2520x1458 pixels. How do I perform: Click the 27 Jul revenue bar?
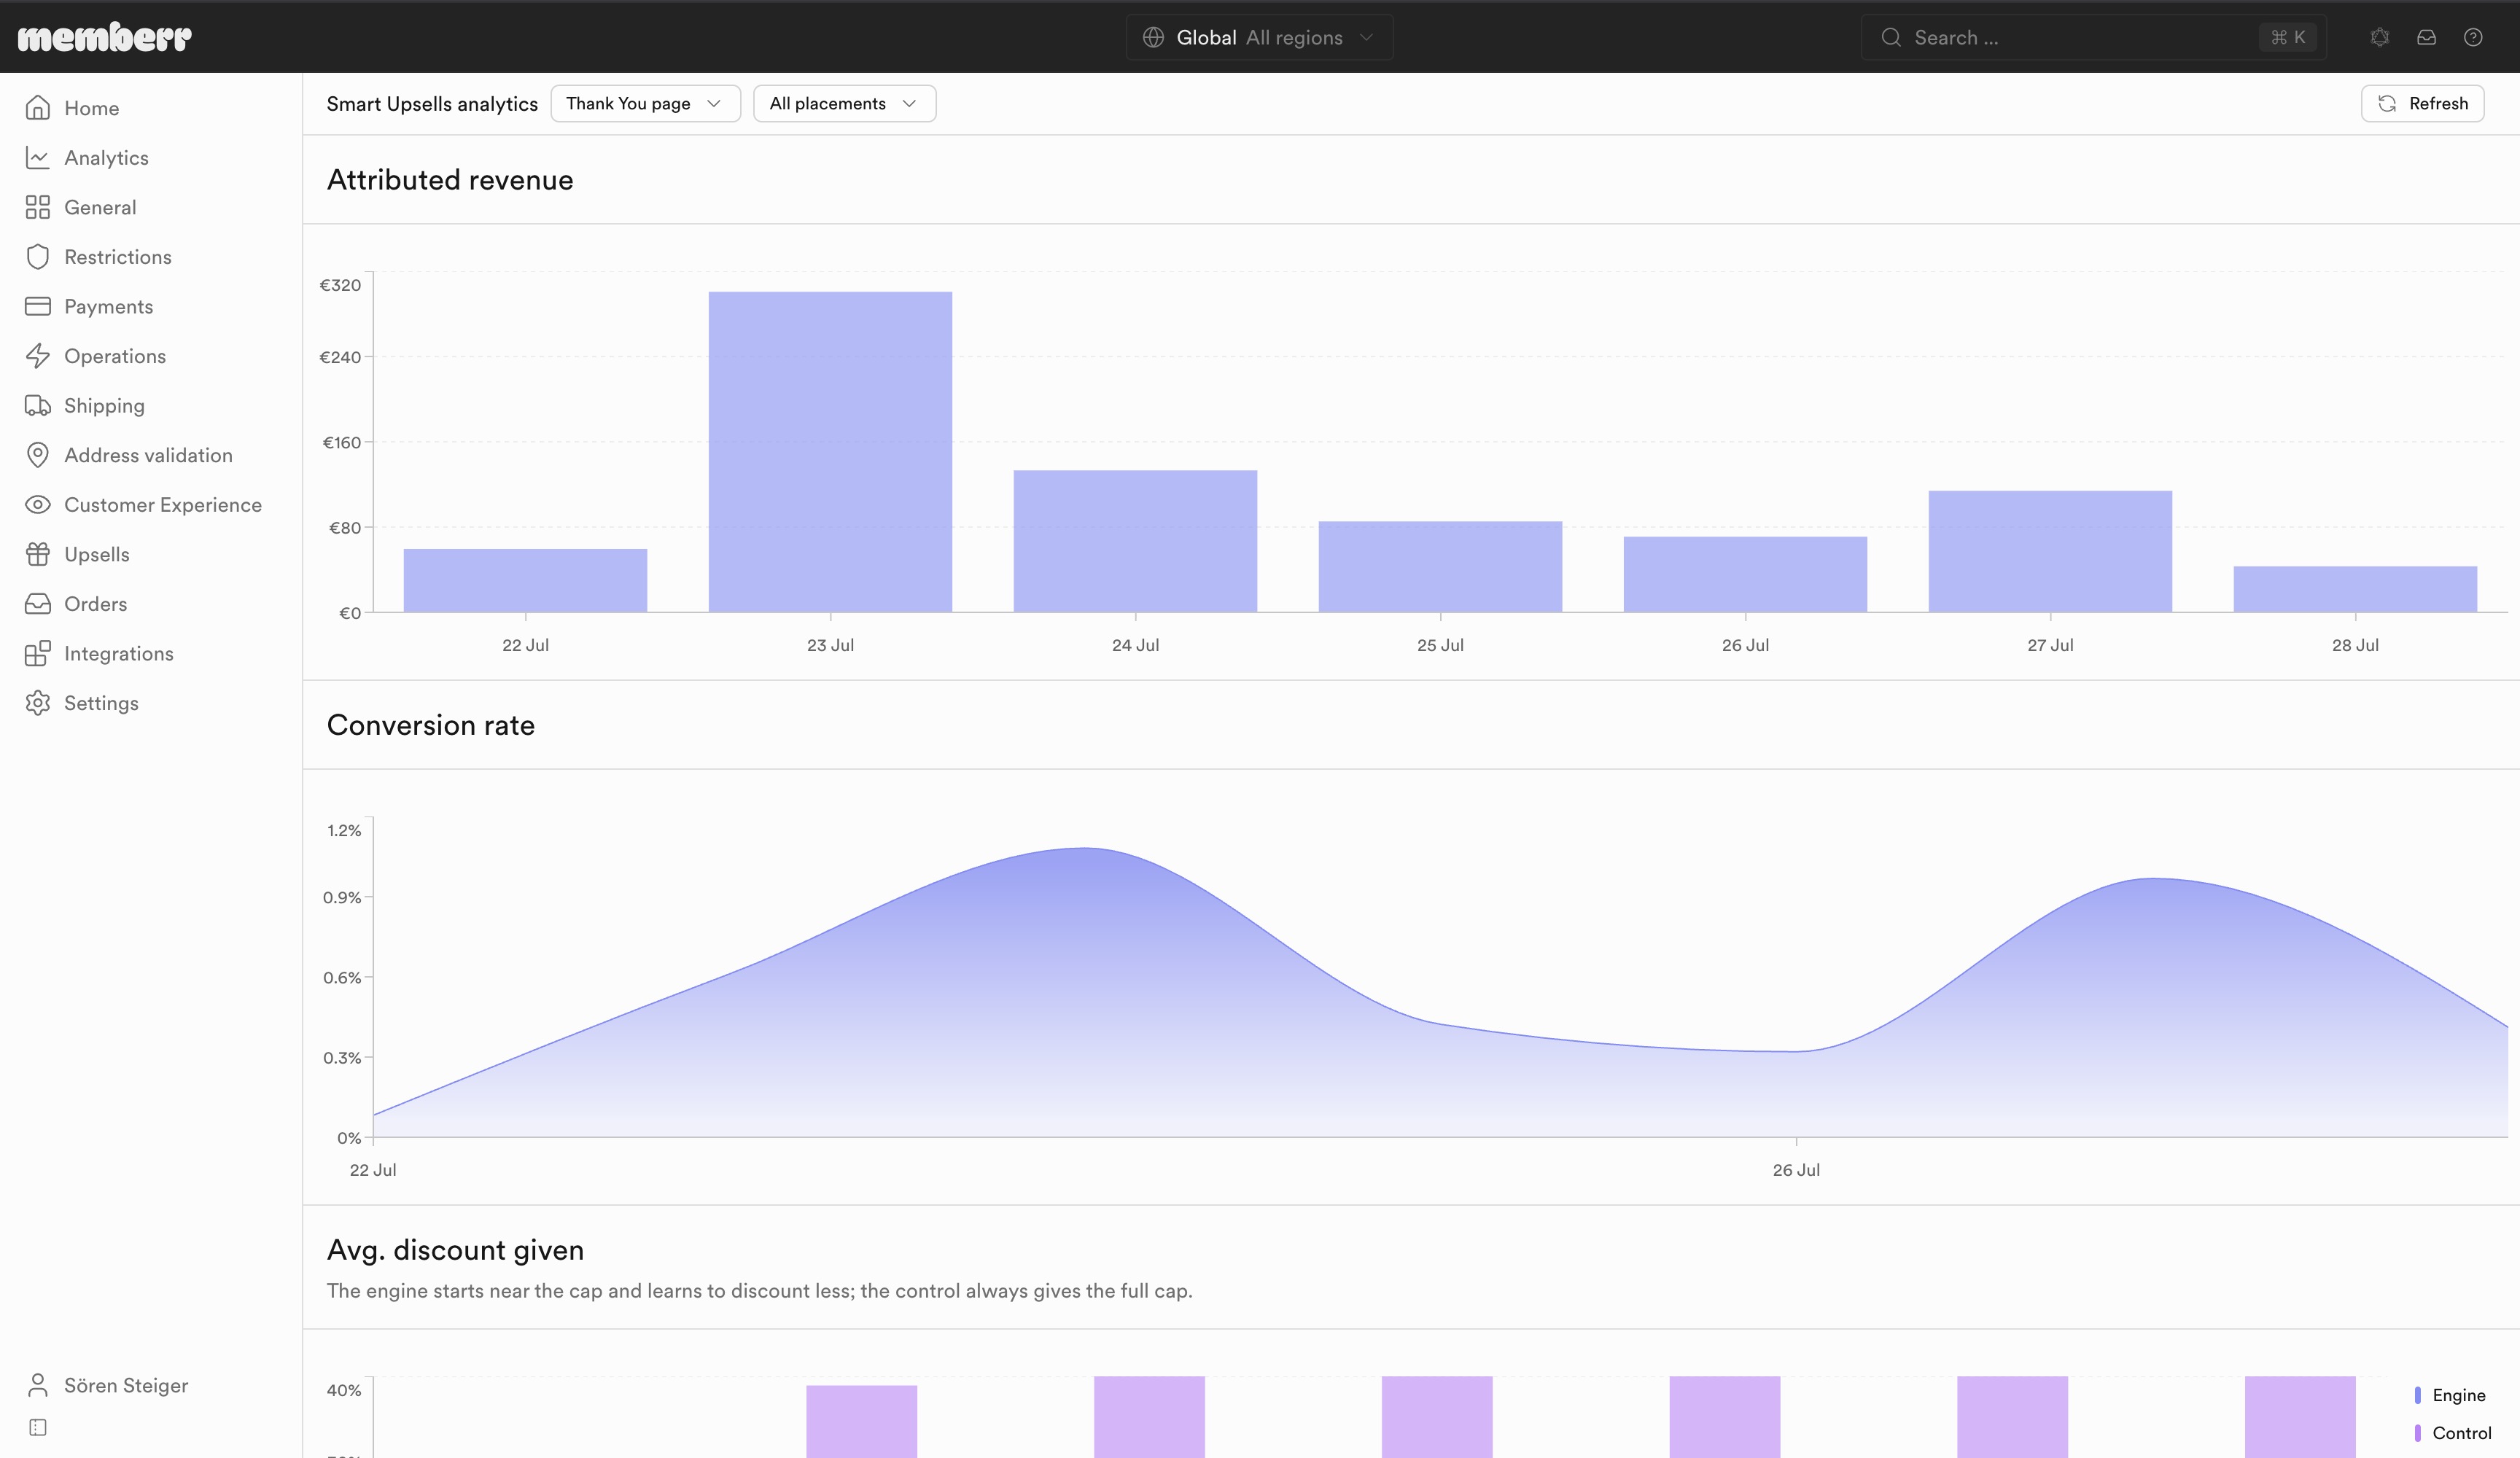pos(2050,552)
